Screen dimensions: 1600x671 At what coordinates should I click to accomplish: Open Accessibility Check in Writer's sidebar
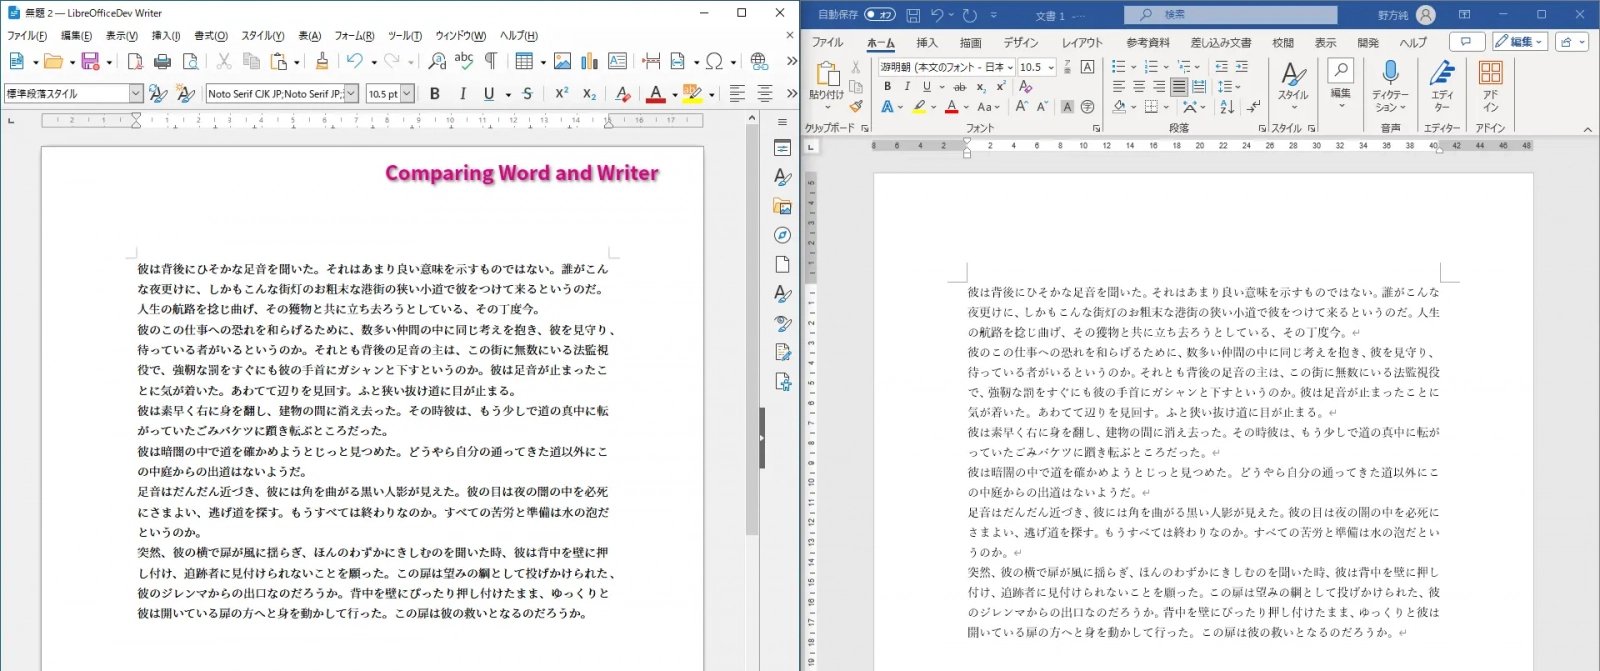click(782, 381)
